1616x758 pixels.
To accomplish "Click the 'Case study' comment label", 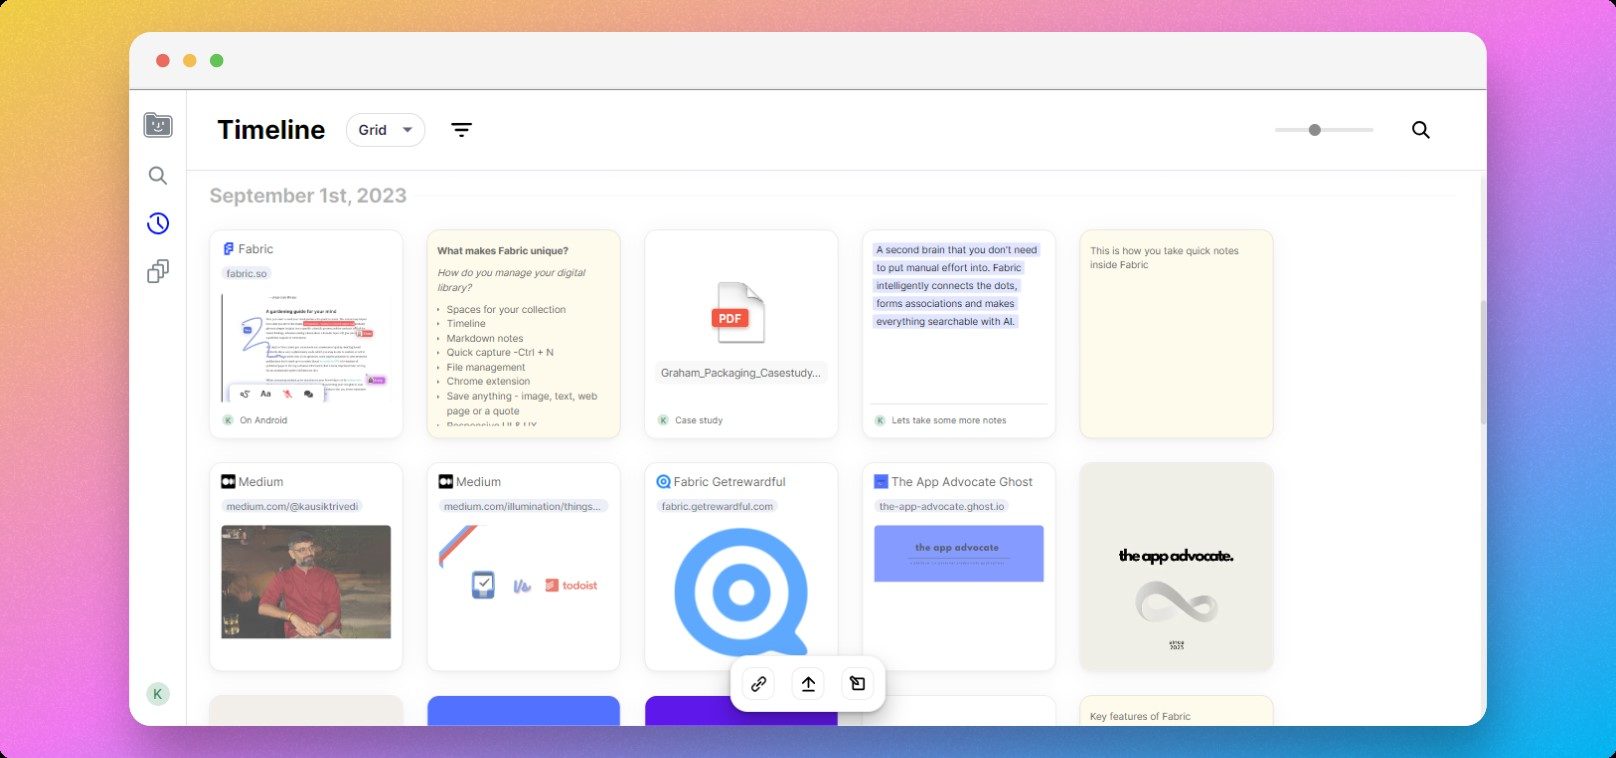I will [699, 420].
